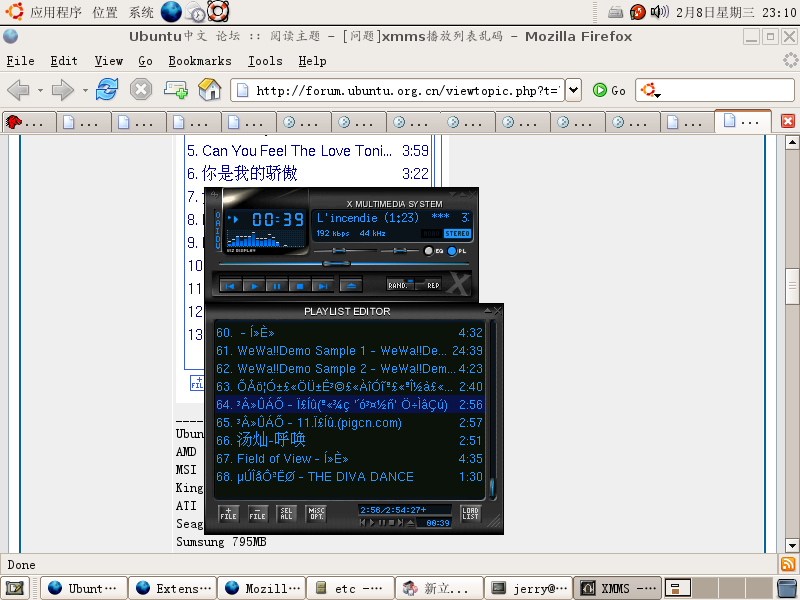Start playback with XMMS play button
Viewport: 800px width, 600px height.
[x=254, y=286]
